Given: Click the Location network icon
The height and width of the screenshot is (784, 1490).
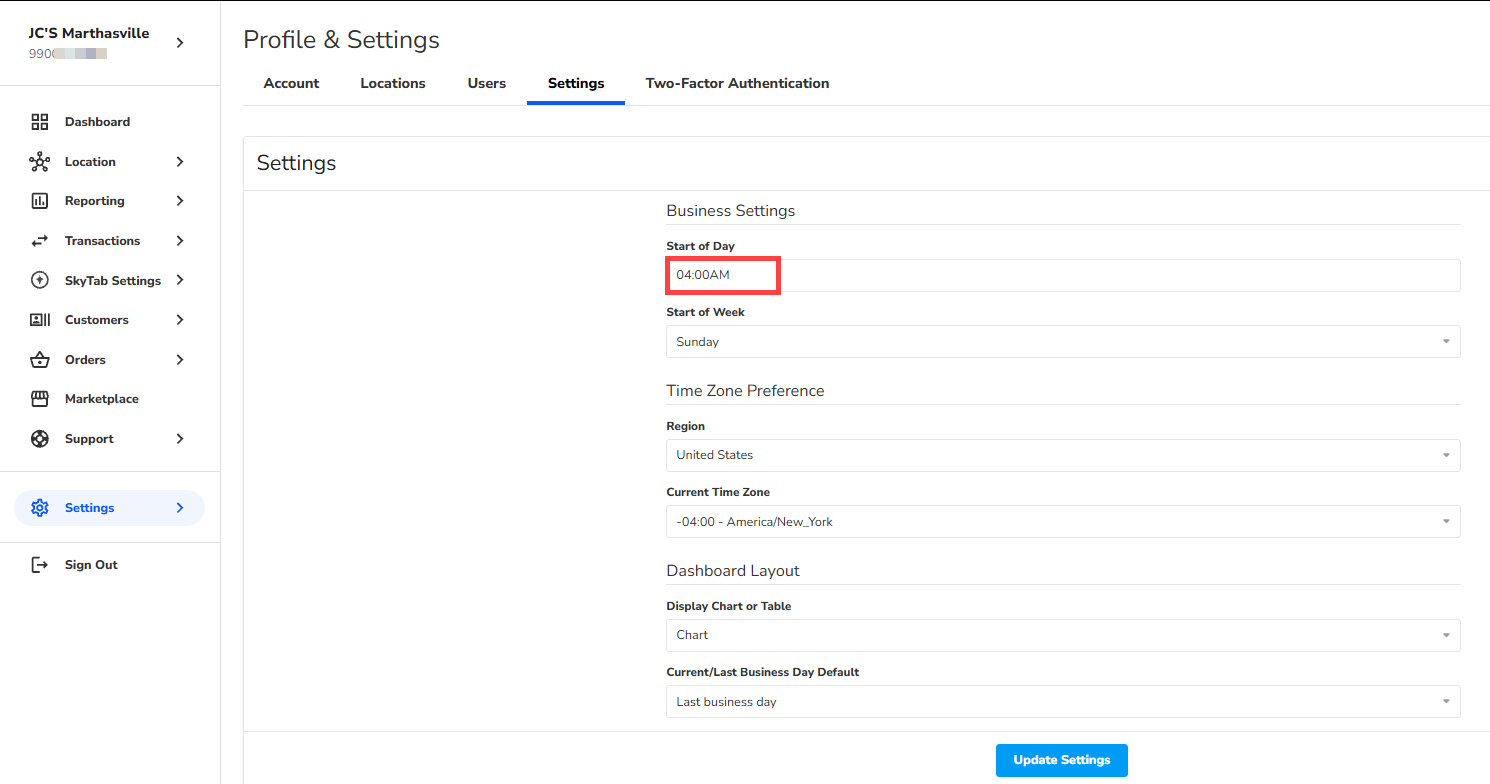Looking at the screenshot, I should tap(40, 162).
